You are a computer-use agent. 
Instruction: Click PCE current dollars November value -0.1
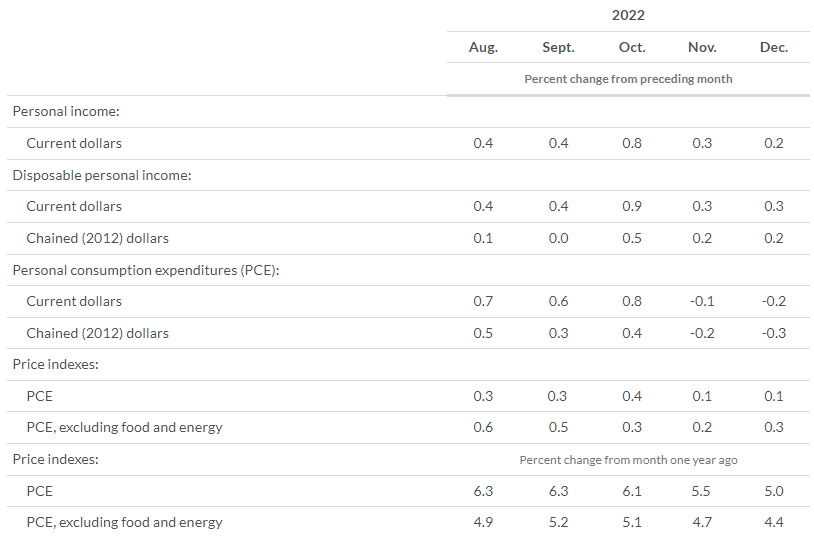700,301
